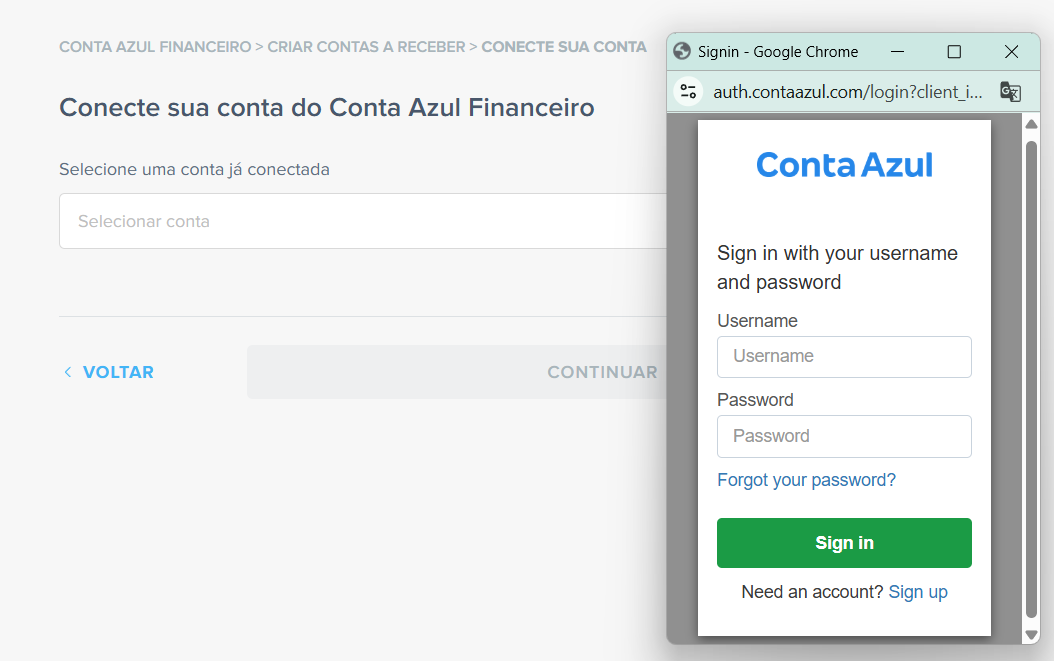This screenshot has height=661, width=1054.
Task: Click the Sign up link
Action: tap(918, 592)
